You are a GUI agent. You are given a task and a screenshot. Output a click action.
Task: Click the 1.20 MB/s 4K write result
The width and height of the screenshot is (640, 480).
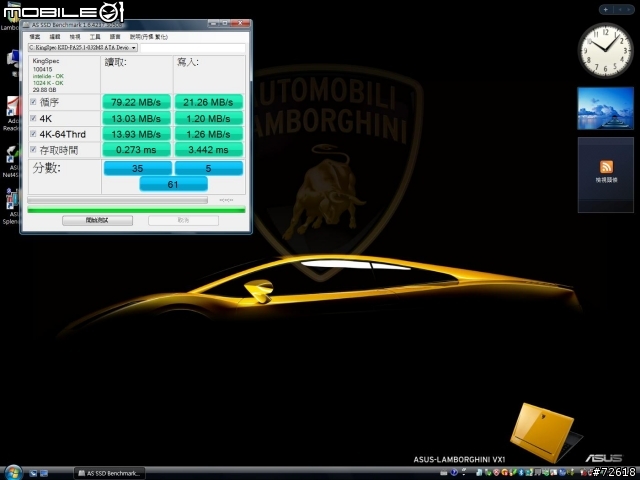coord(209,118)
